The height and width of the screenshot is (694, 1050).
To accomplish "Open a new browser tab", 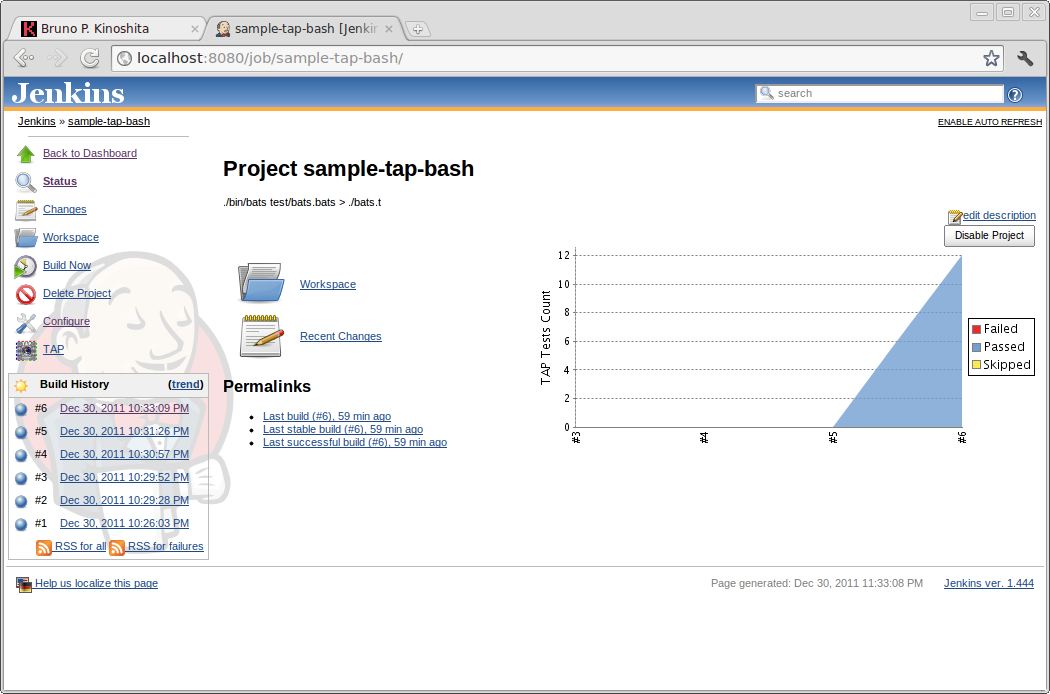I will [417, 29].
